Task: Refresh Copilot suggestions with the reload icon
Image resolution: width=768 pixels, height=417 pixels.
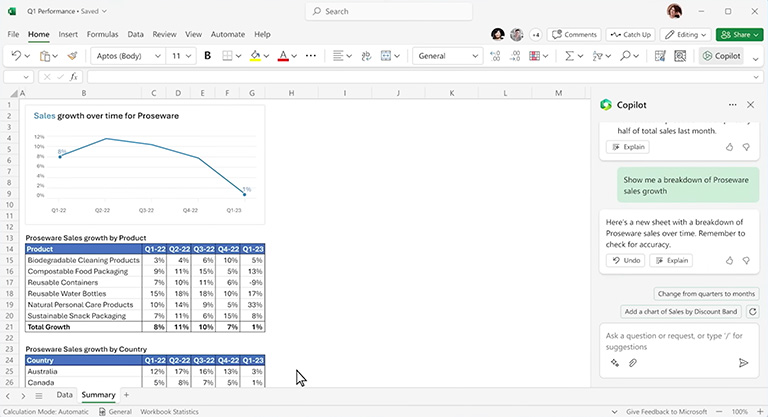Action: (752, 312)
